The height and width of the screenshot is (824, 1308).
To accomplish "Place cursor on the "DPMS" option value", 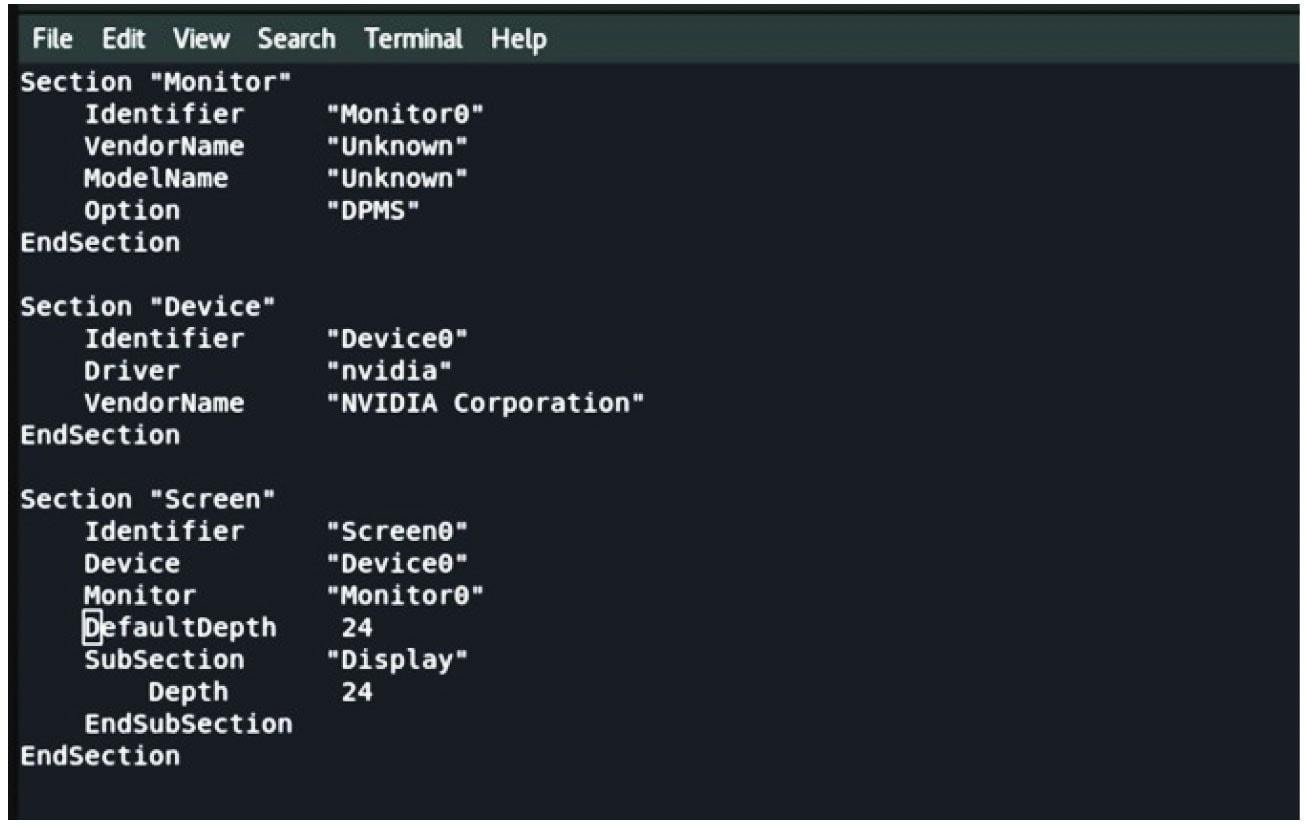I will point(373,212).
